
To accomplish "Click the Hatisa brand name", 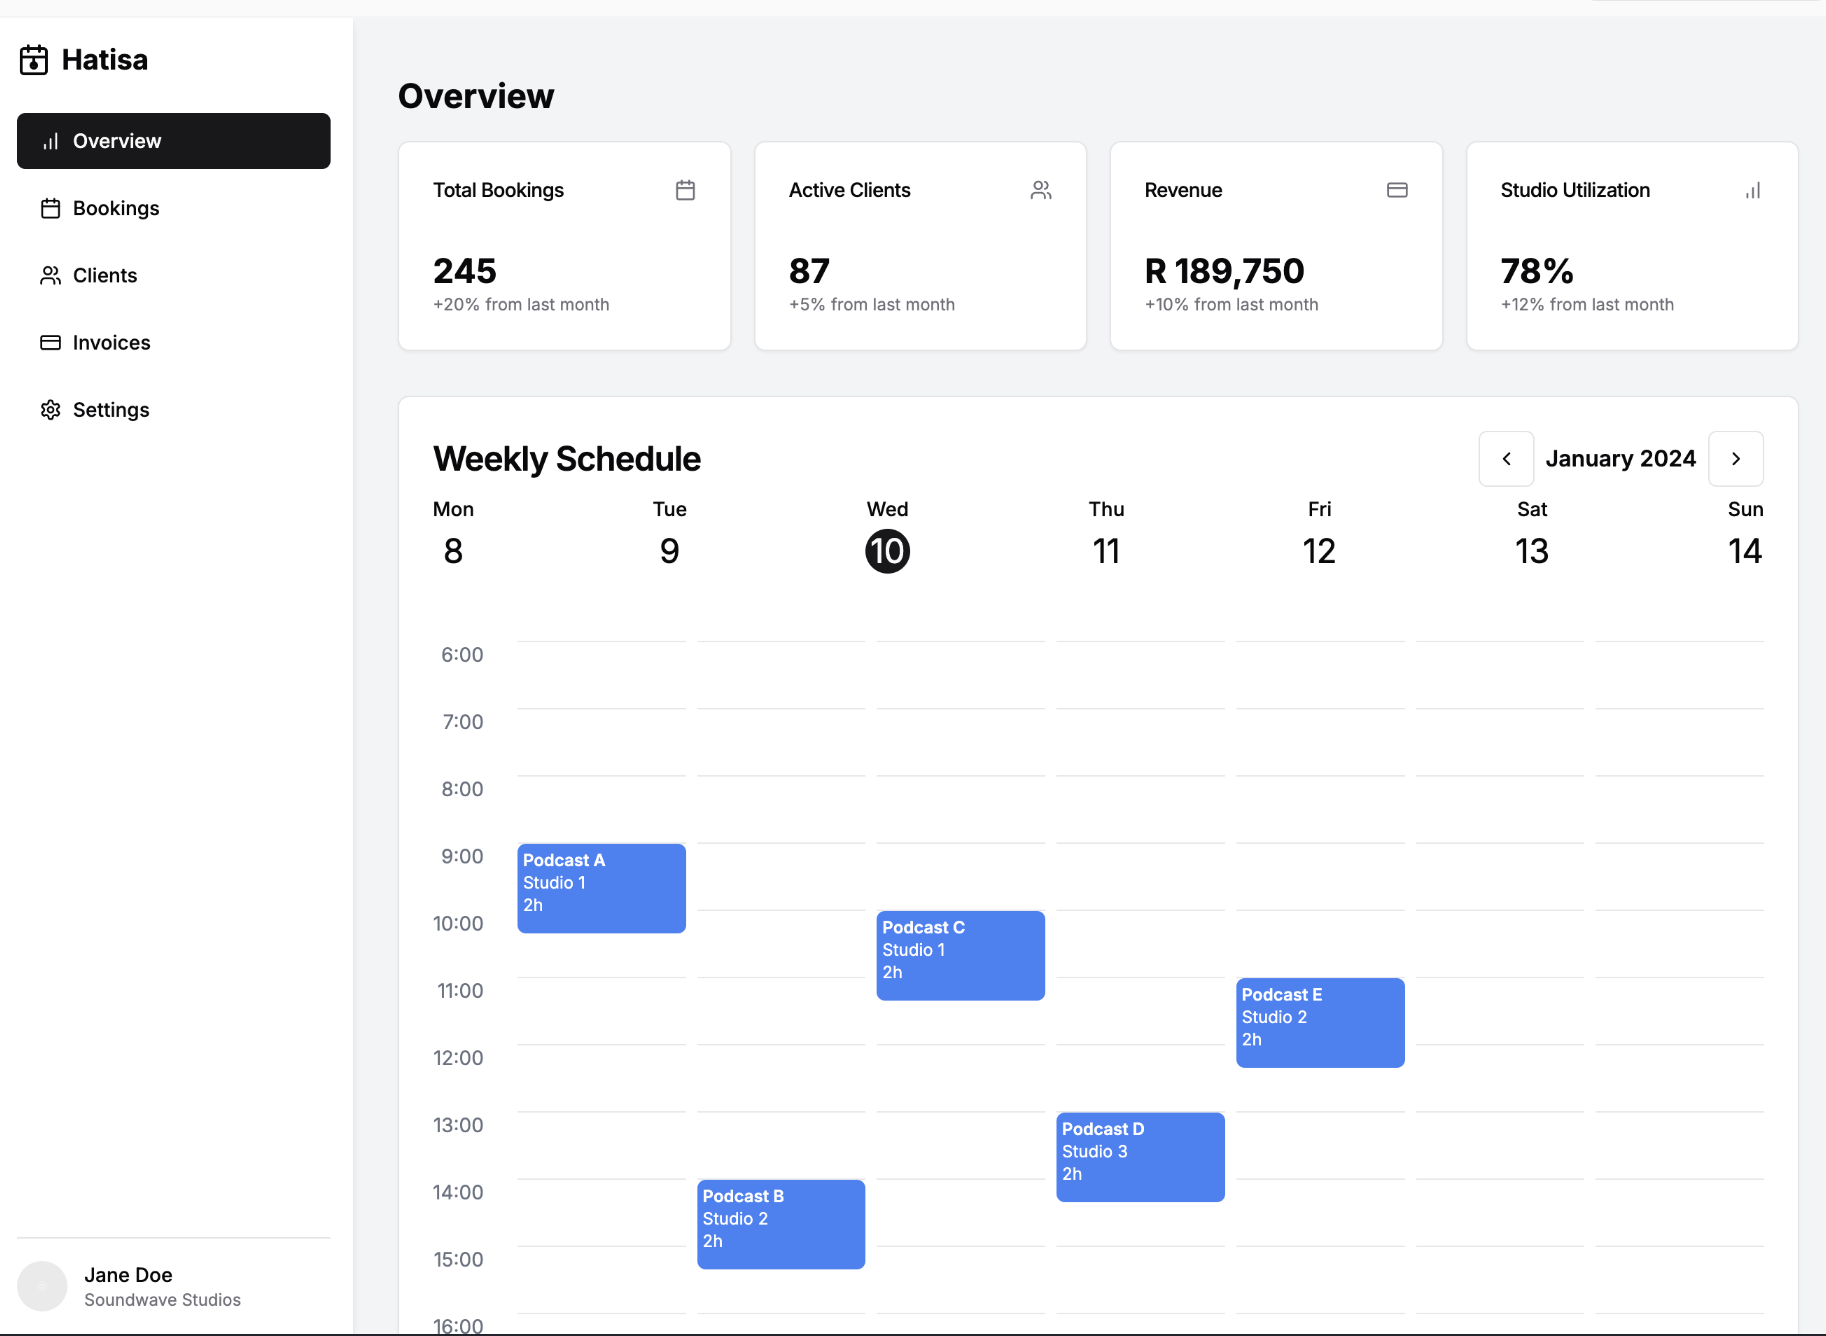I will tap(105, 60).
